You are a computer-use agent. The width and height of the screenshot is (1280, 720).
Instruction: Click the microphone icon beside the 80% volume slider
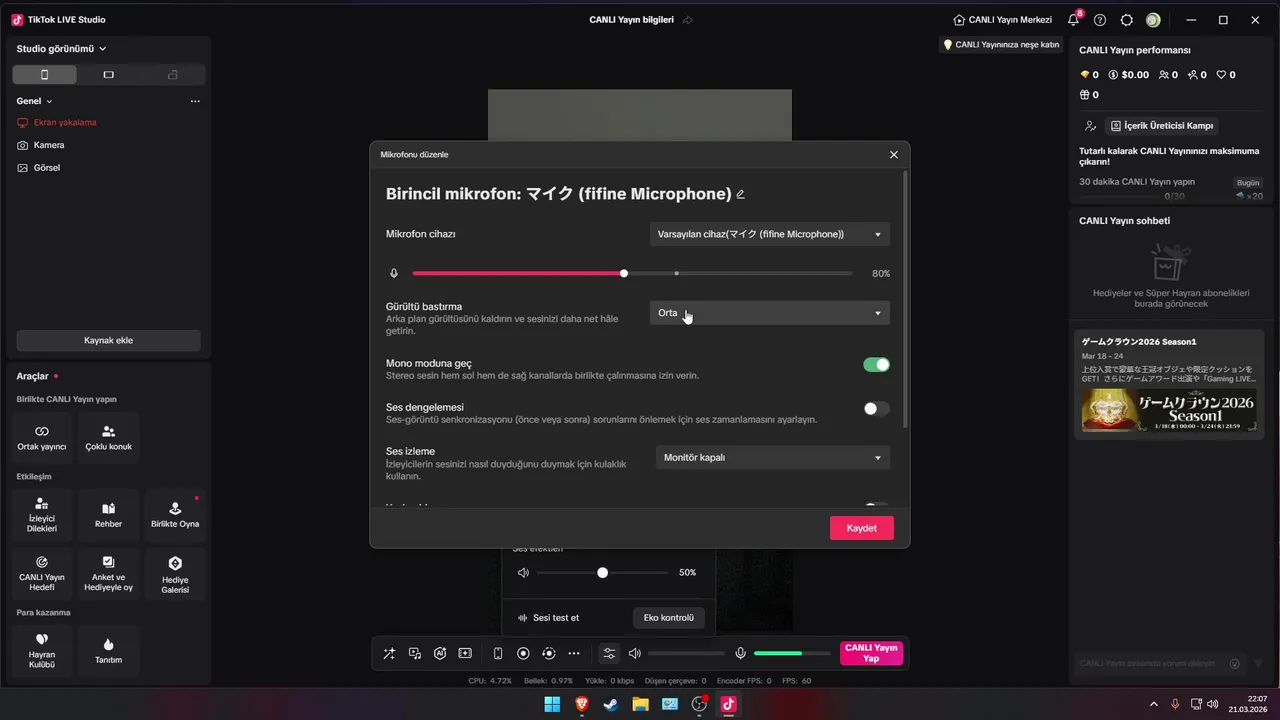394,273
